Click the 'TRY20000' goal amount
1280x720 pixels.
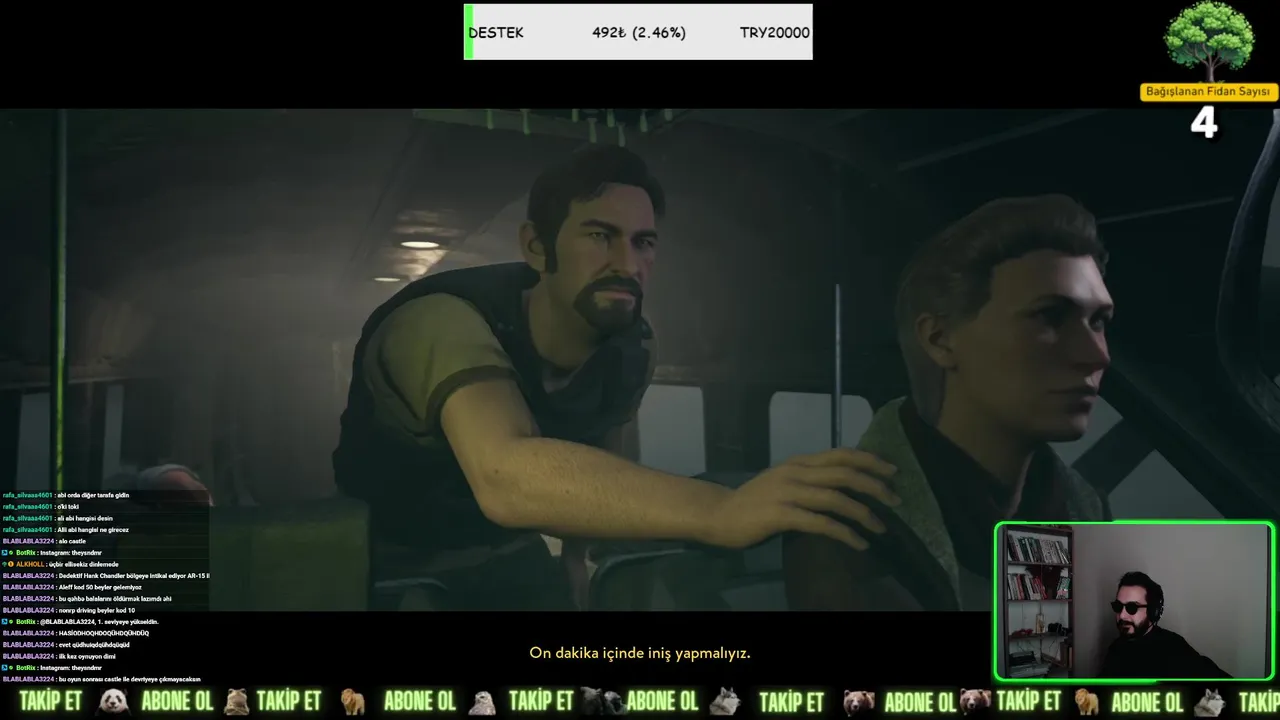774,33
